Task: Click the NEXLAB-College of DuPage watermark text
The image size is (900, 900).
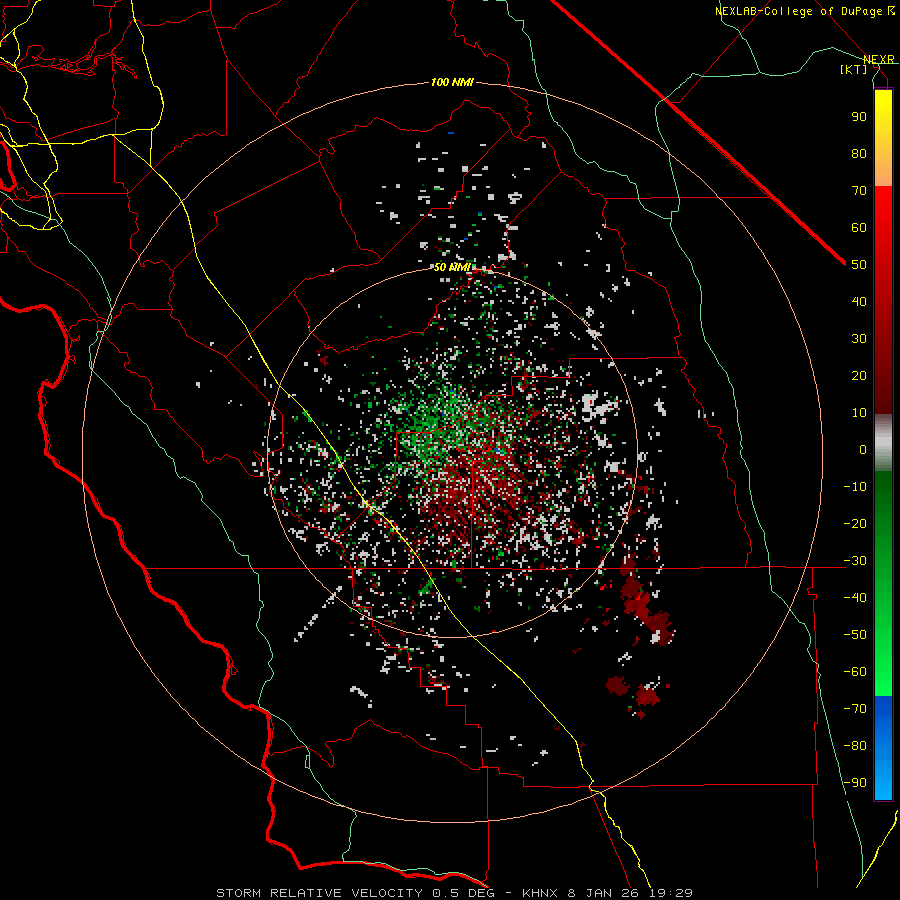Action: [x=804, y=11]
